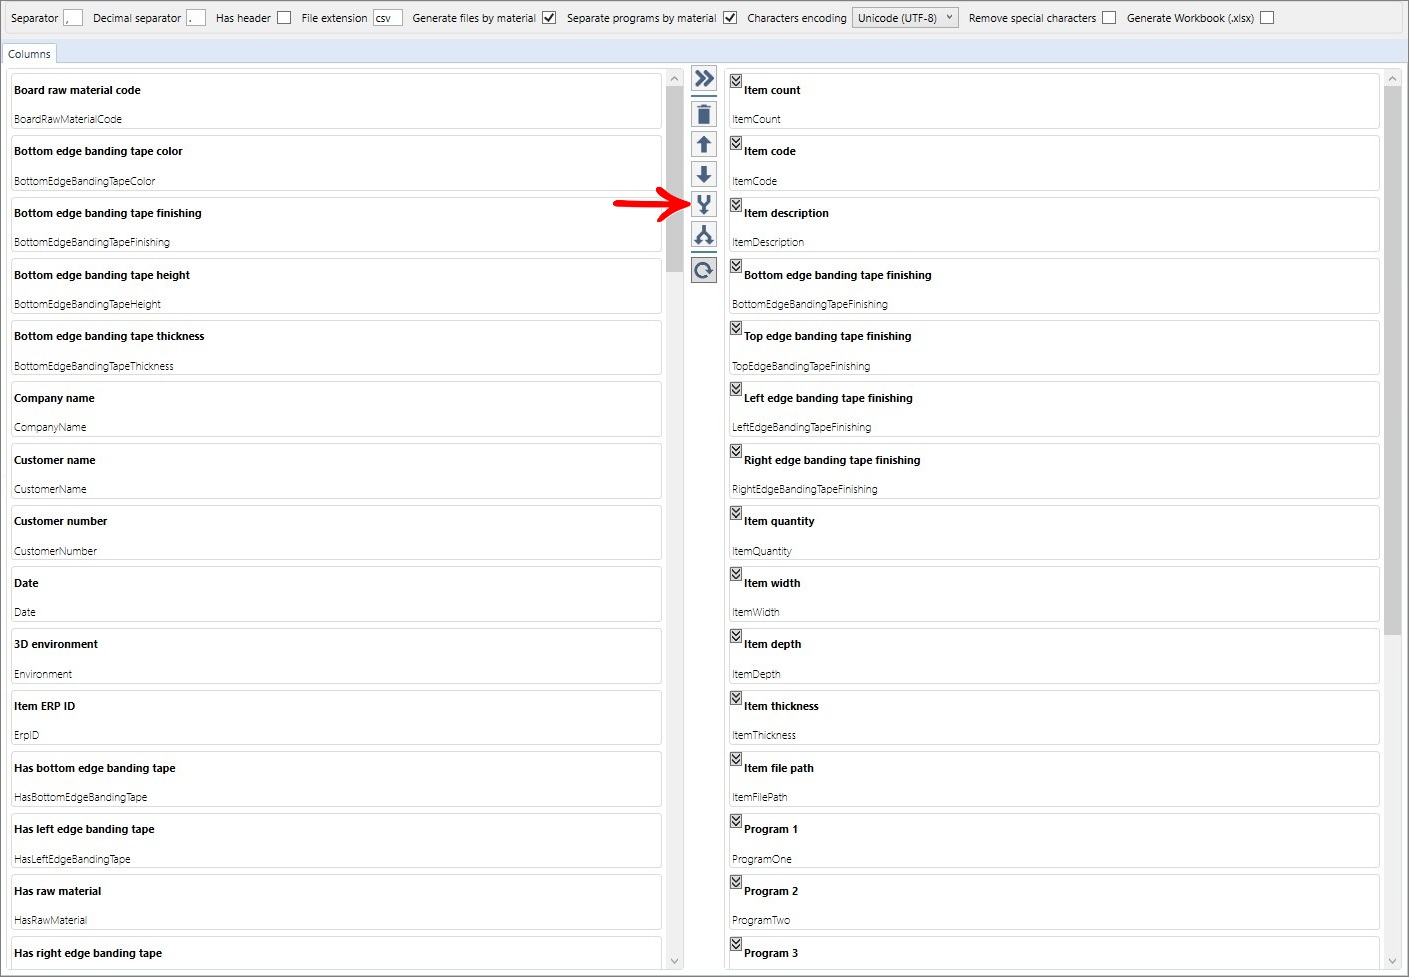1409x977 pixels.
Task: Click the double-chevron add column button
Action: point(704,79)
